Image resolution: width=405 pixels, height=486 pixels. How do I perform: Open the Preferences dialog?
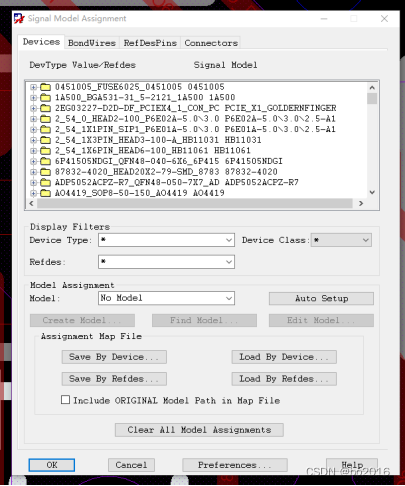235,465
